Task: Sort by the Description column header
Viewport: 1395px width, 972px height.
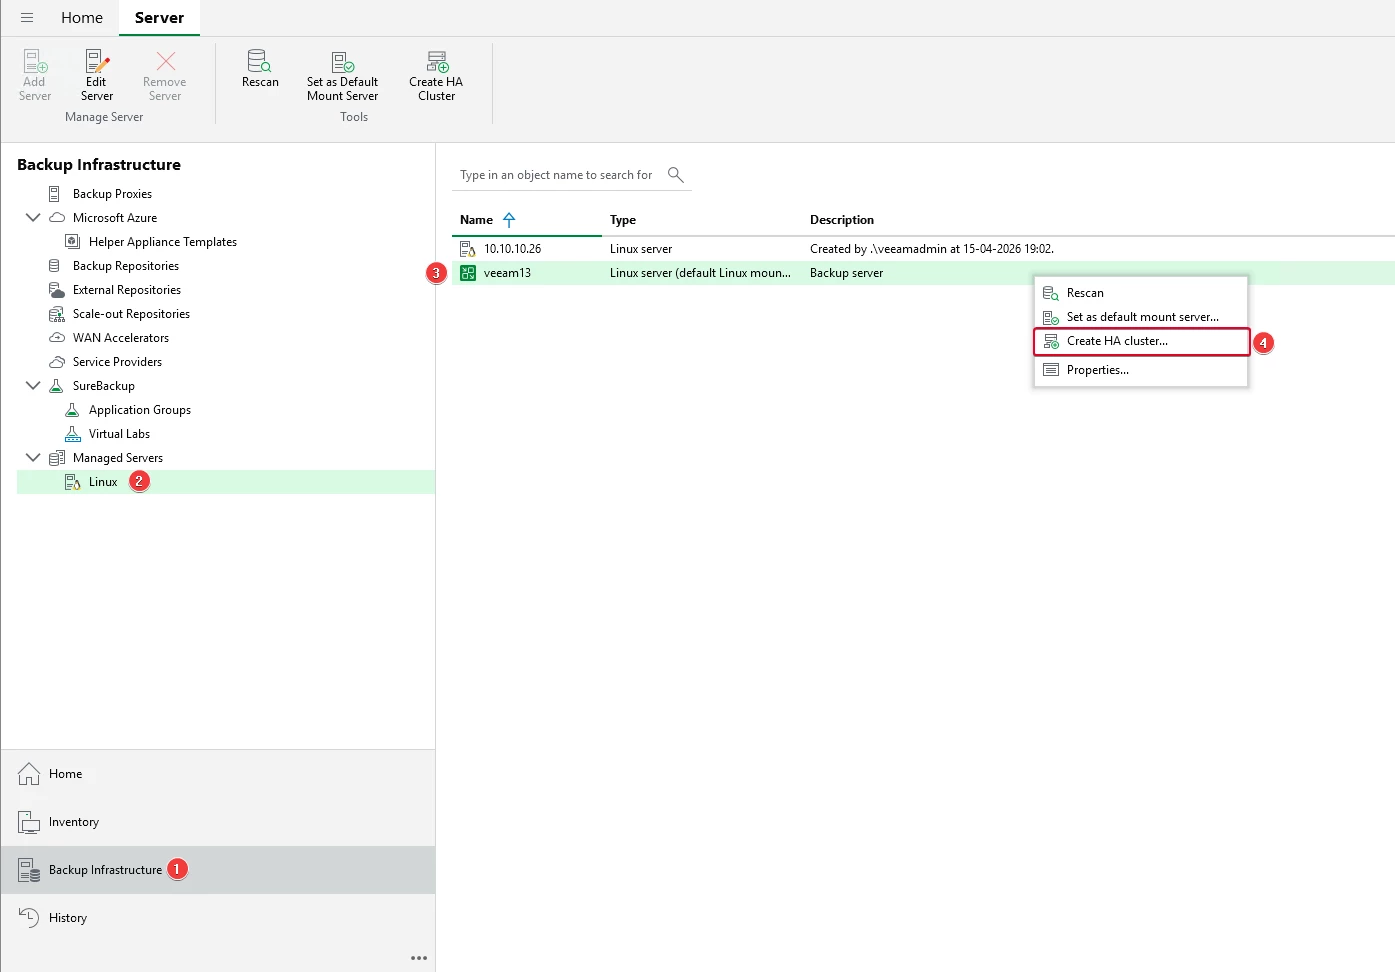Action: [842, 220]
